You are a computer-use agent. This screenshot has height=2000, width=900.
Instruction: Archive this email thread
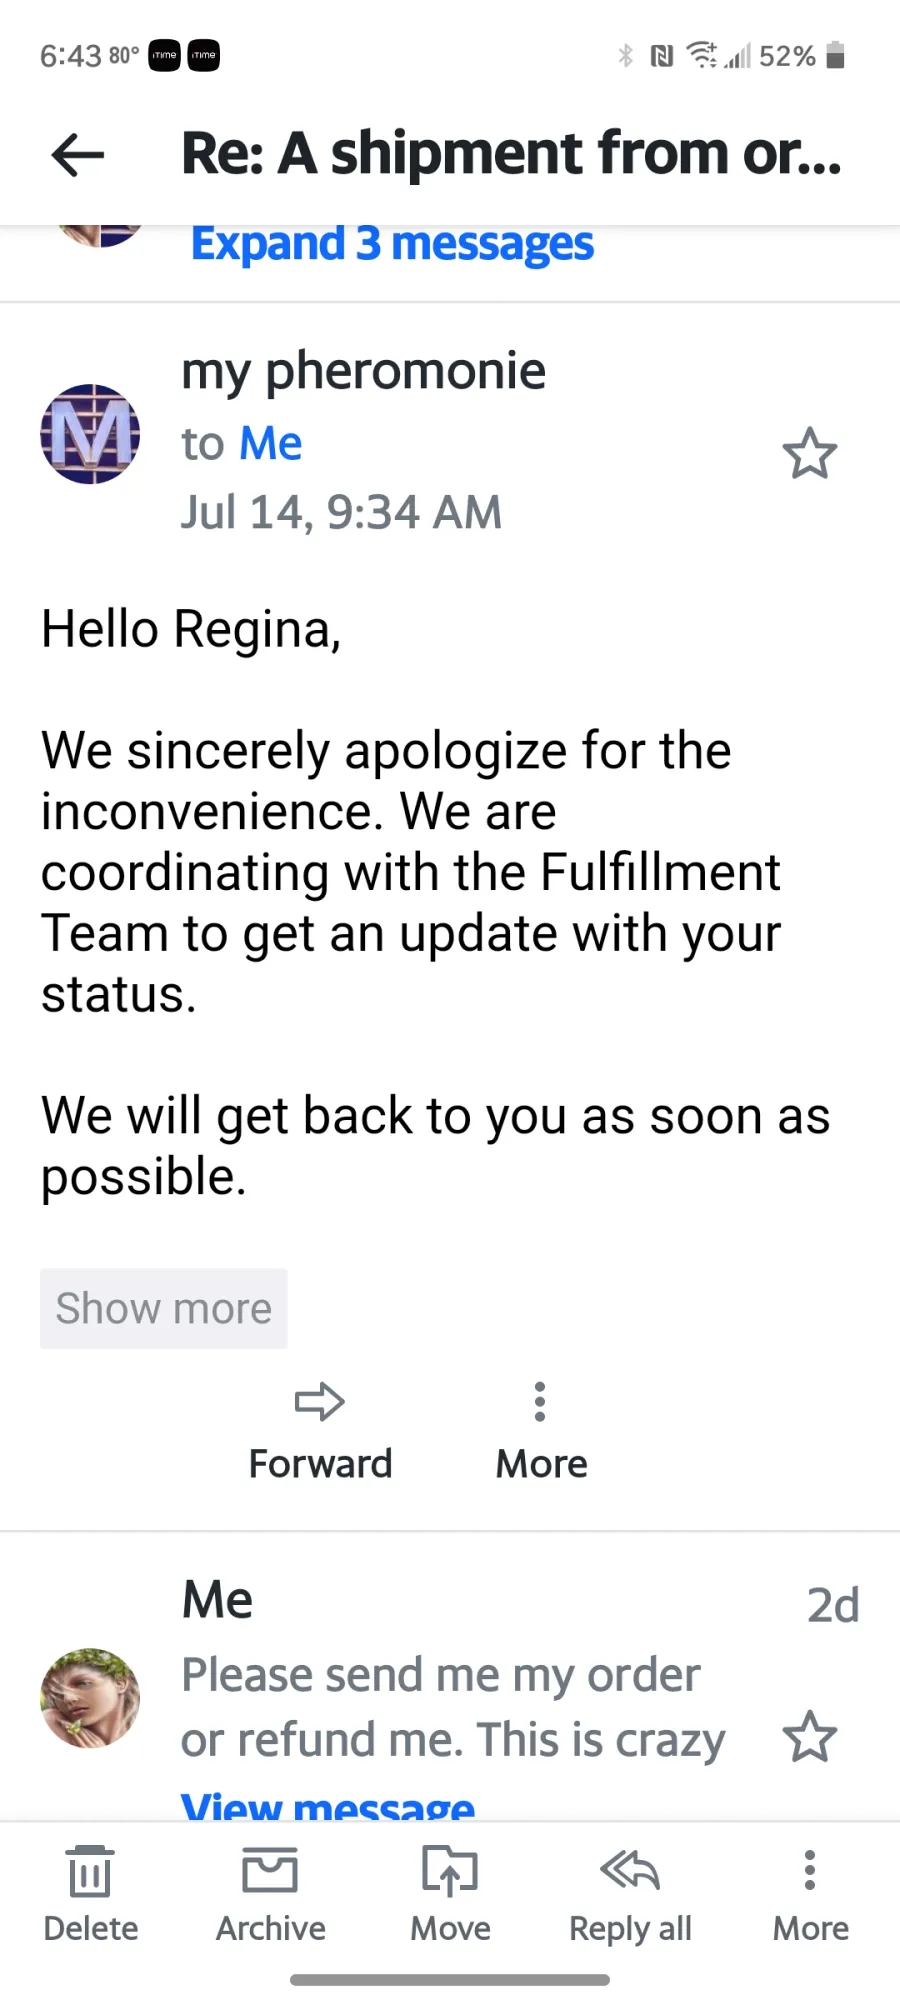(x=270, y=1895)
